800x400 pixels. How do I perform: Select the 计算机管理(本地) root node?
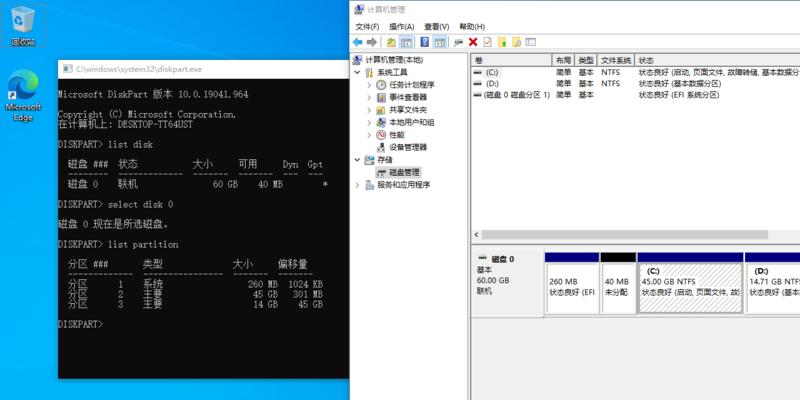(394, 60)
